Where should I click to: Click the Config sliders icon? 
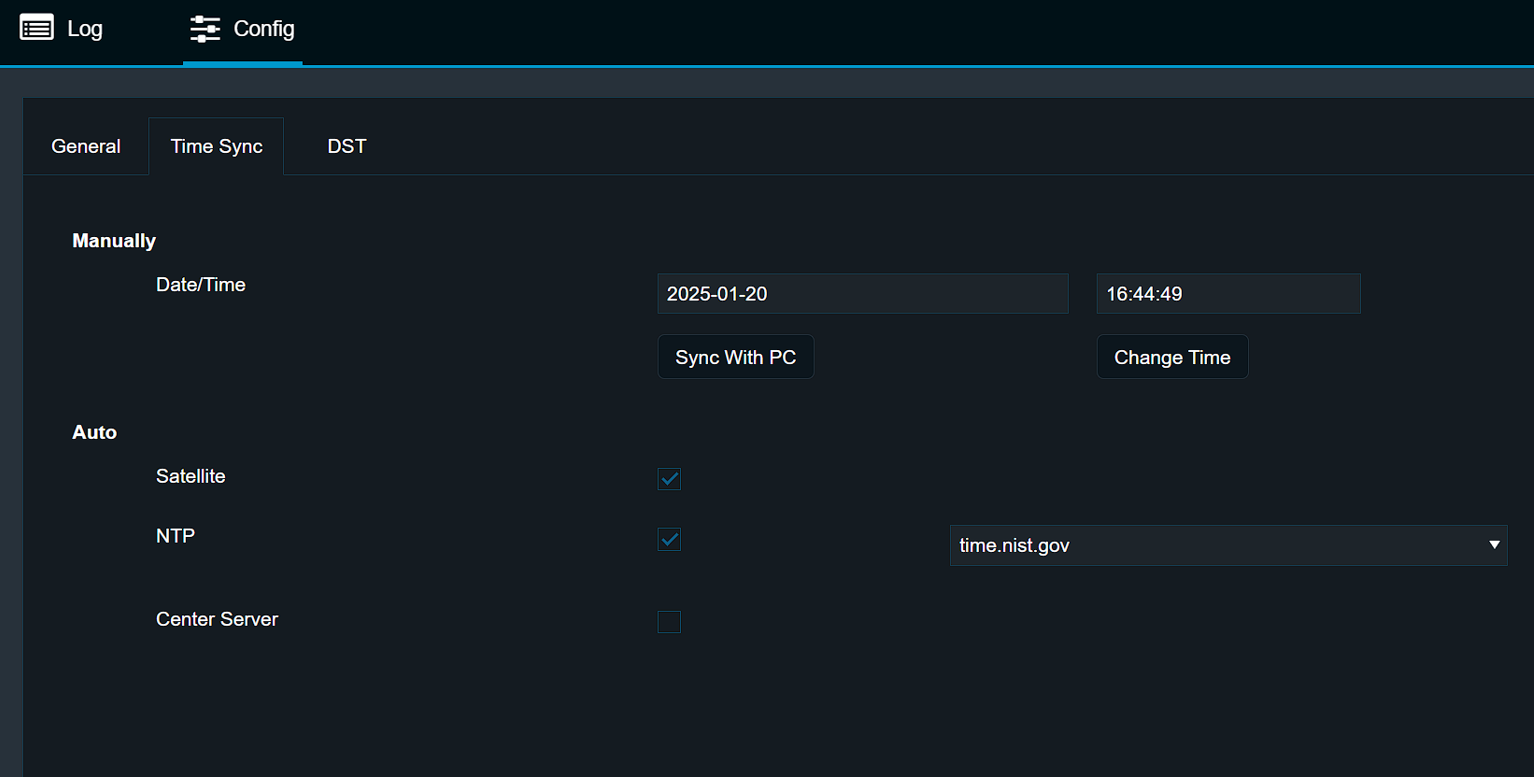click(x=205, y=29)
